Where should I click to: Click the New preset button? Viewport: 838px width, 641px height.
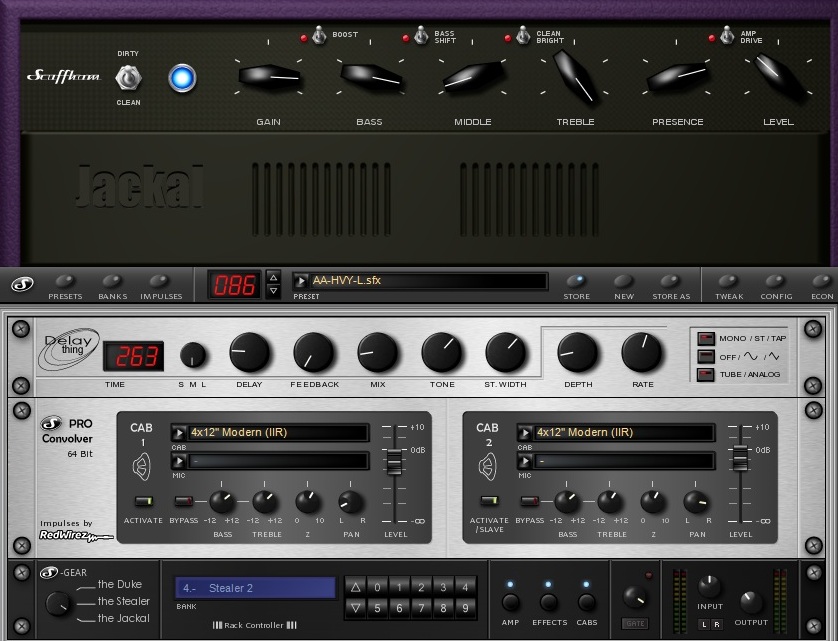coord(624,281)
